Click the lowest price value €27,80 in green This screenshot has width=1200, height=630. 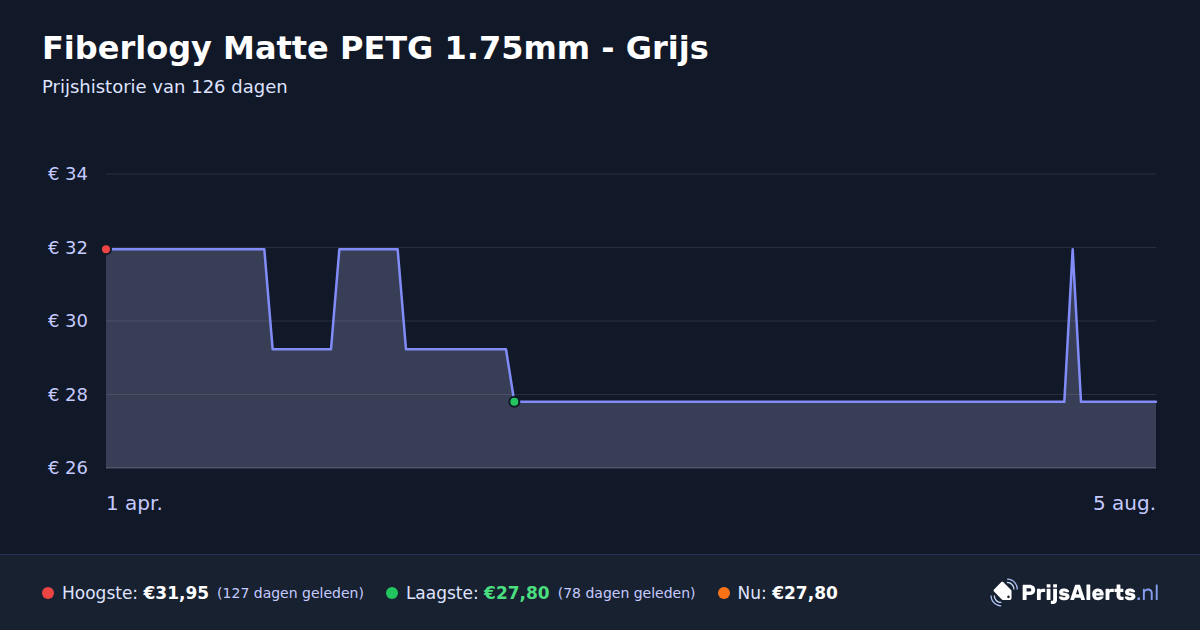517,593
